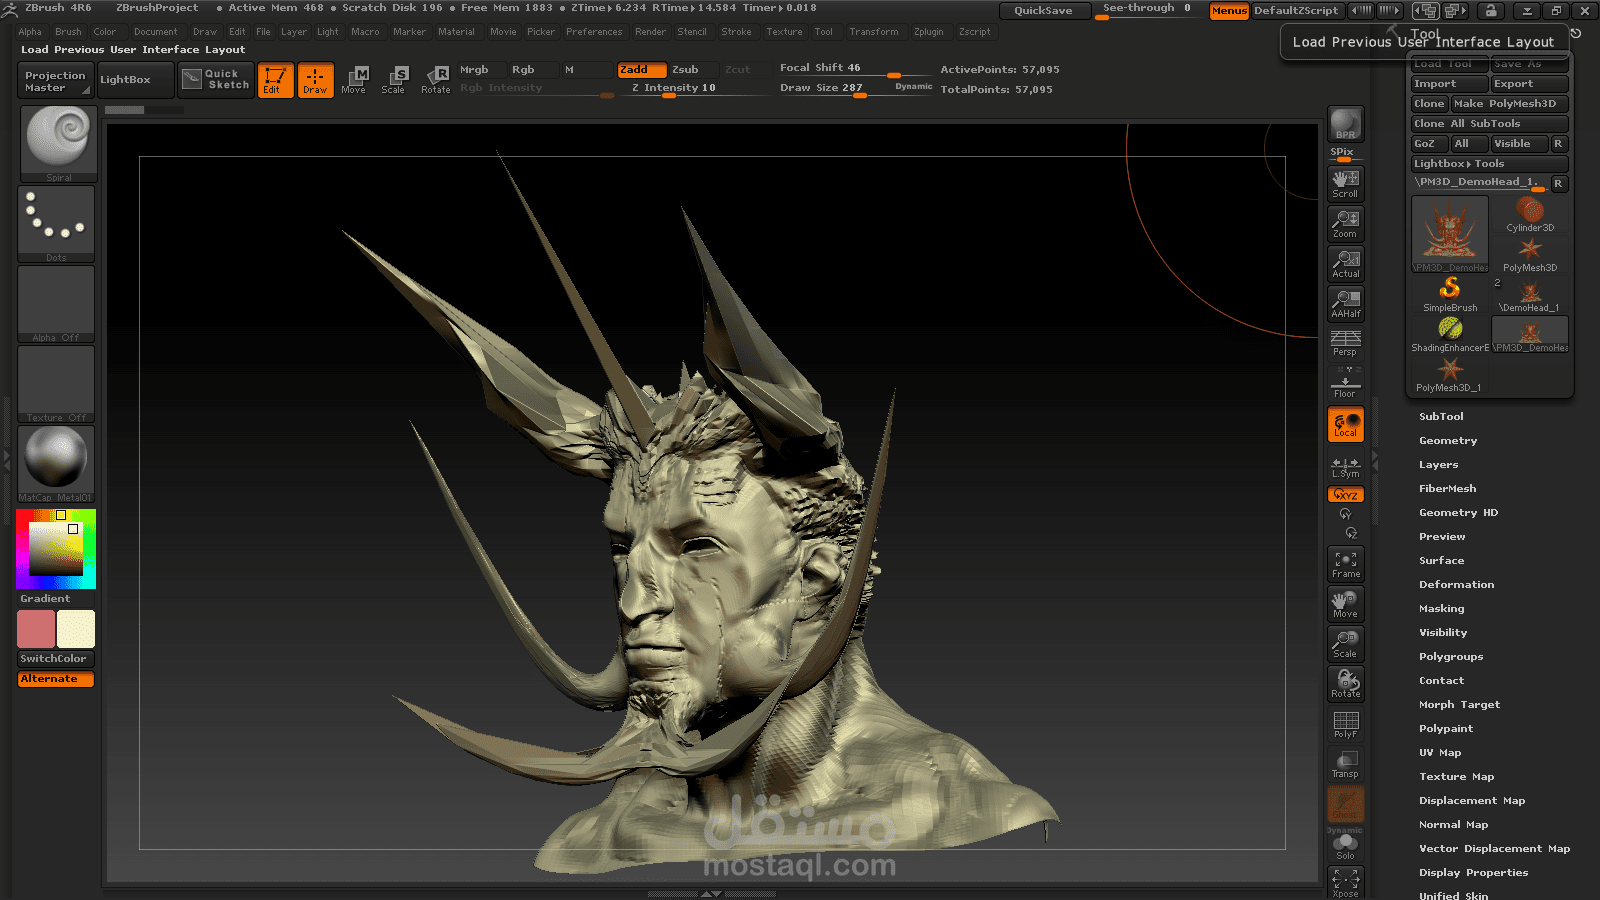Select the Scroll tool on right shelf
This screenshot has height=900, width=1600.
pos(1345,182)
